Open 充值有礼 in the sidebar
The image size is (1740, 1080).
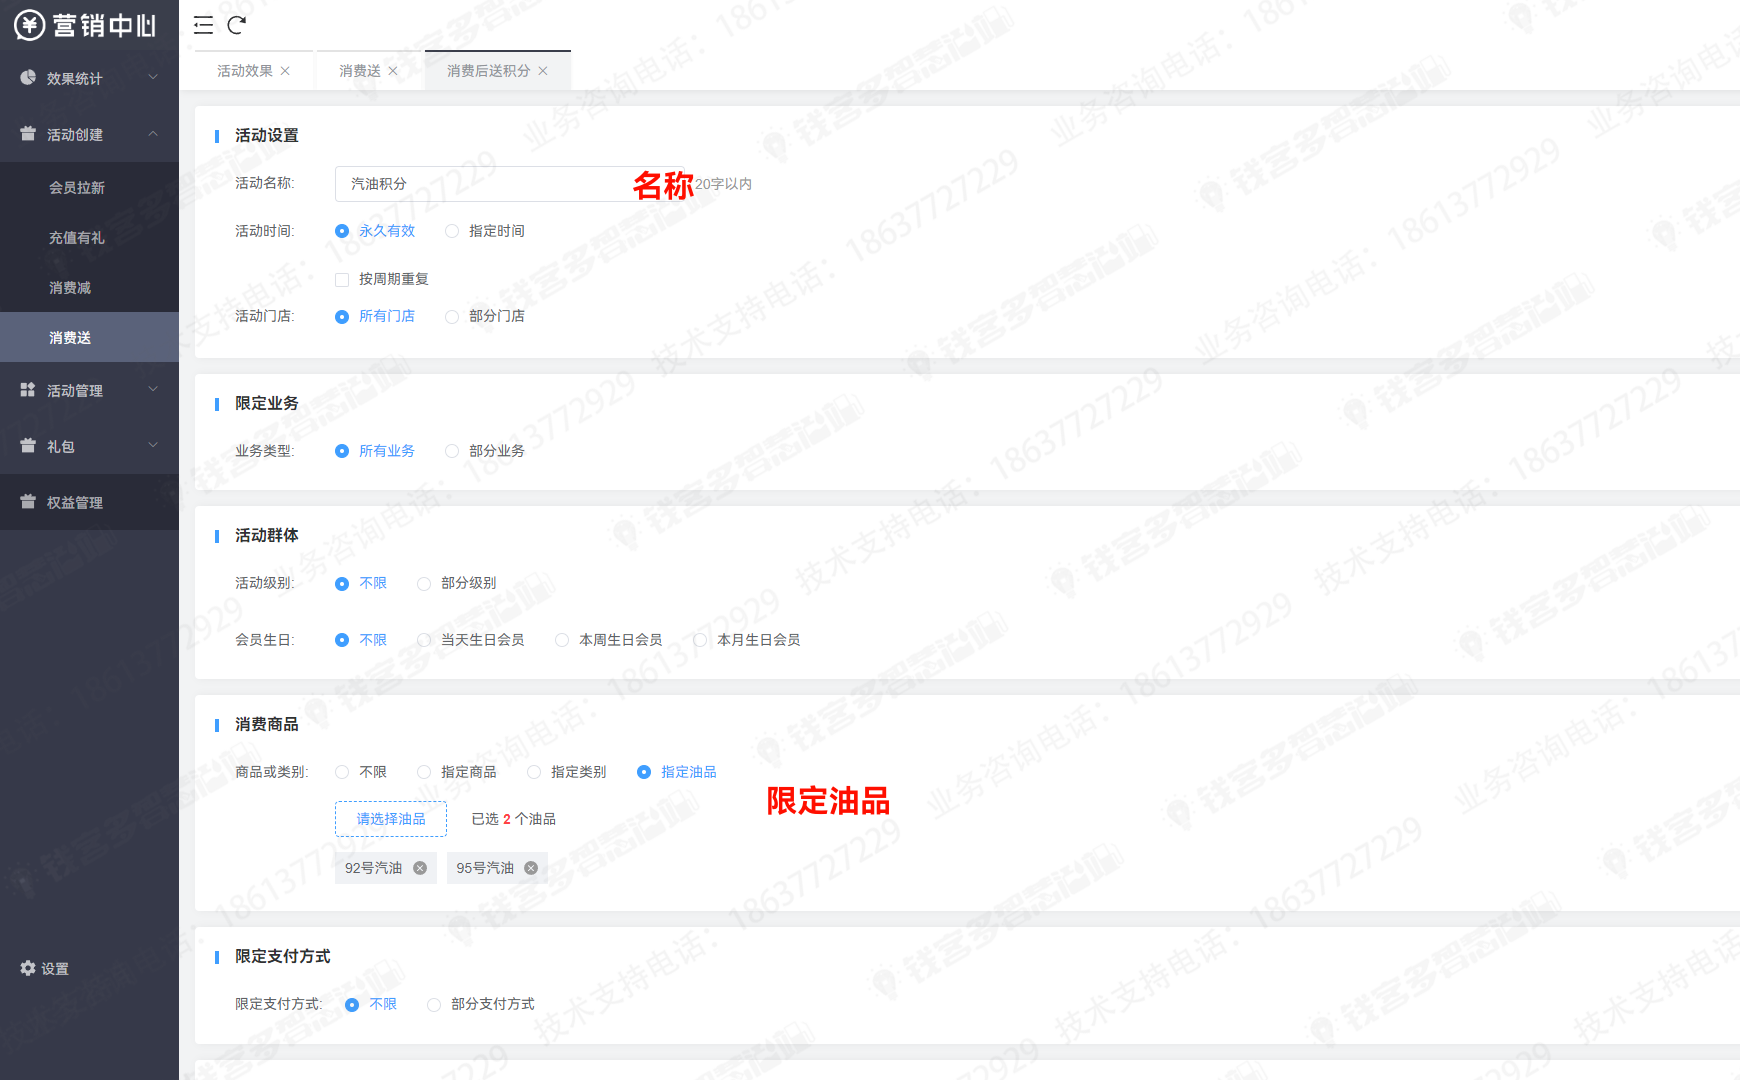77,238
